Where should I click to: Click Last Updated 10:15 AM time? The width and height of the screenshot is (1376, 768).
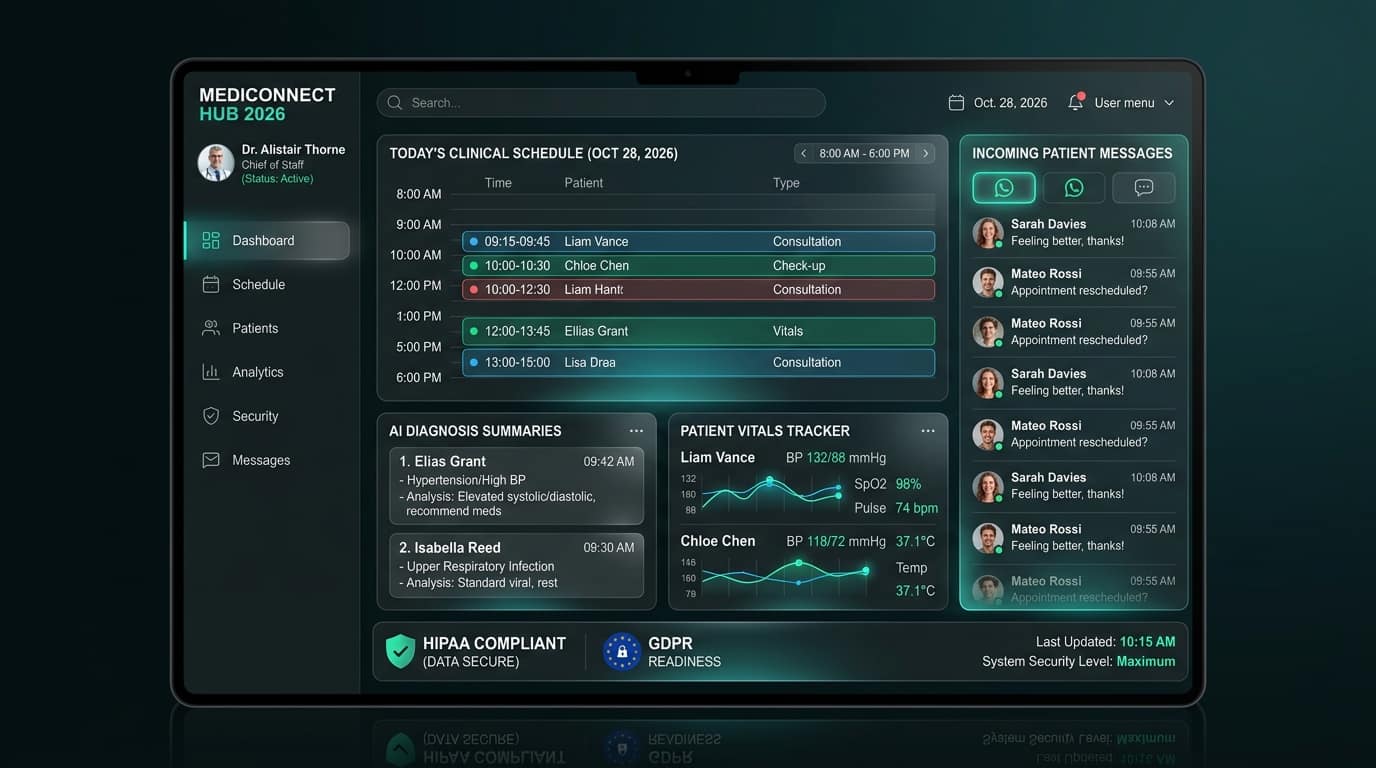point(1148,642)
